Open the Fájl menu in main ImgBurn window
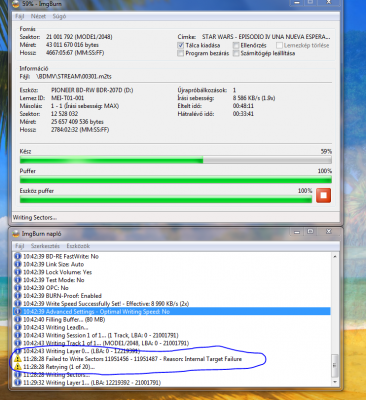This screenshot has height=400, width=366. (x=20, y=16)
